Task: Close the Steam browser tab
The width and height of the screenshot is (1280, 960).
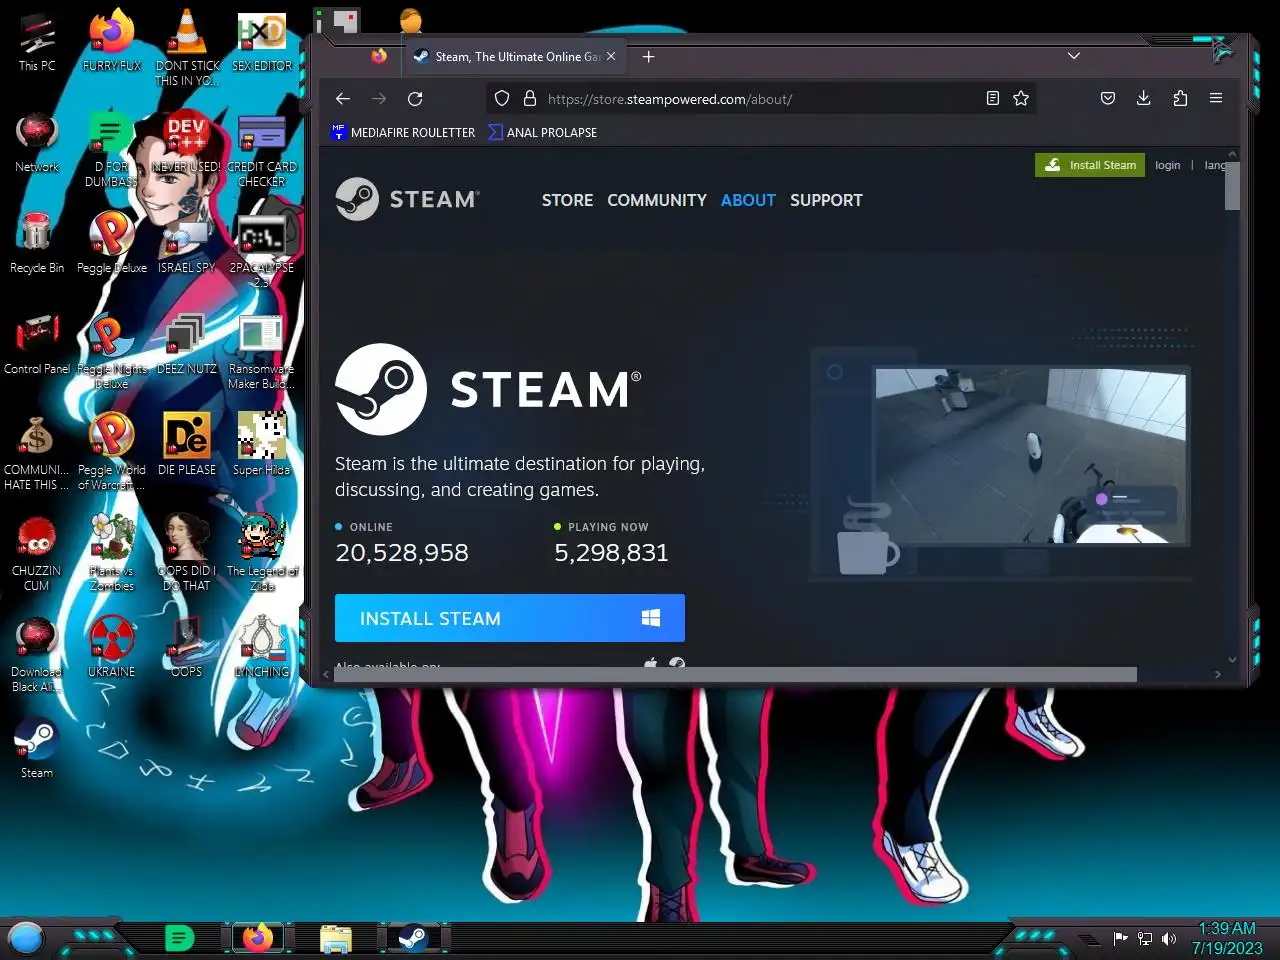Action: click(611, 57)
